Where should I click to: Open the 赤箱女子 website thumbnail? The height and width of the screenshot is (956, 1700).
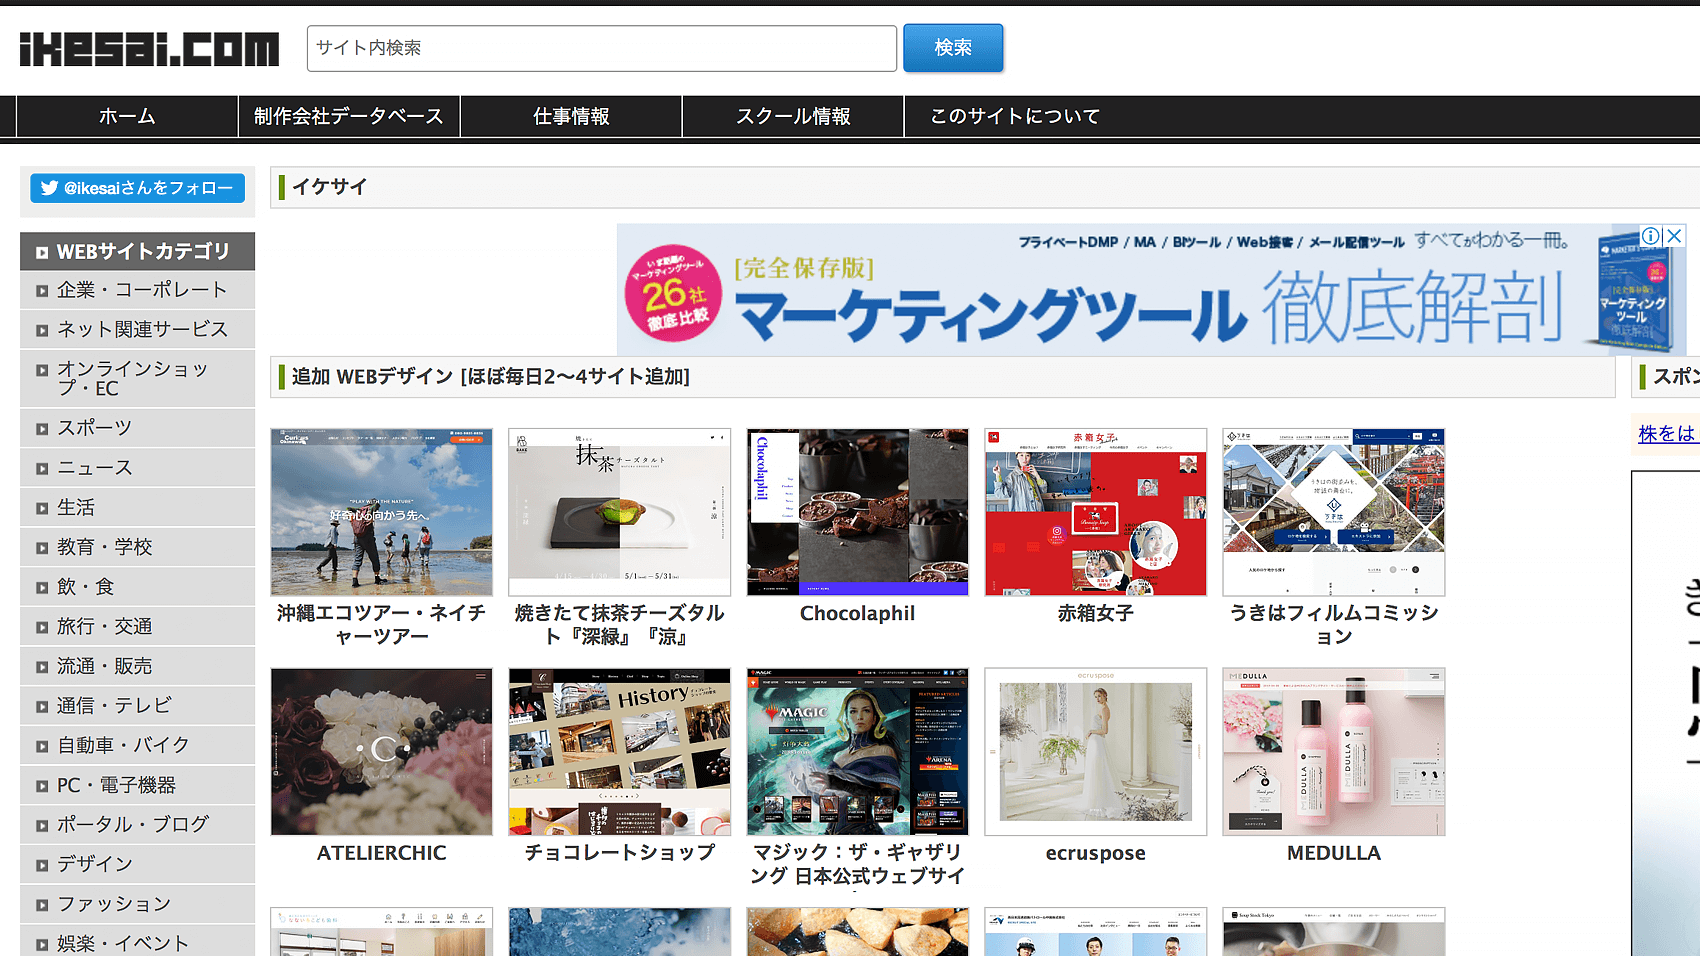pos(1096,512)
